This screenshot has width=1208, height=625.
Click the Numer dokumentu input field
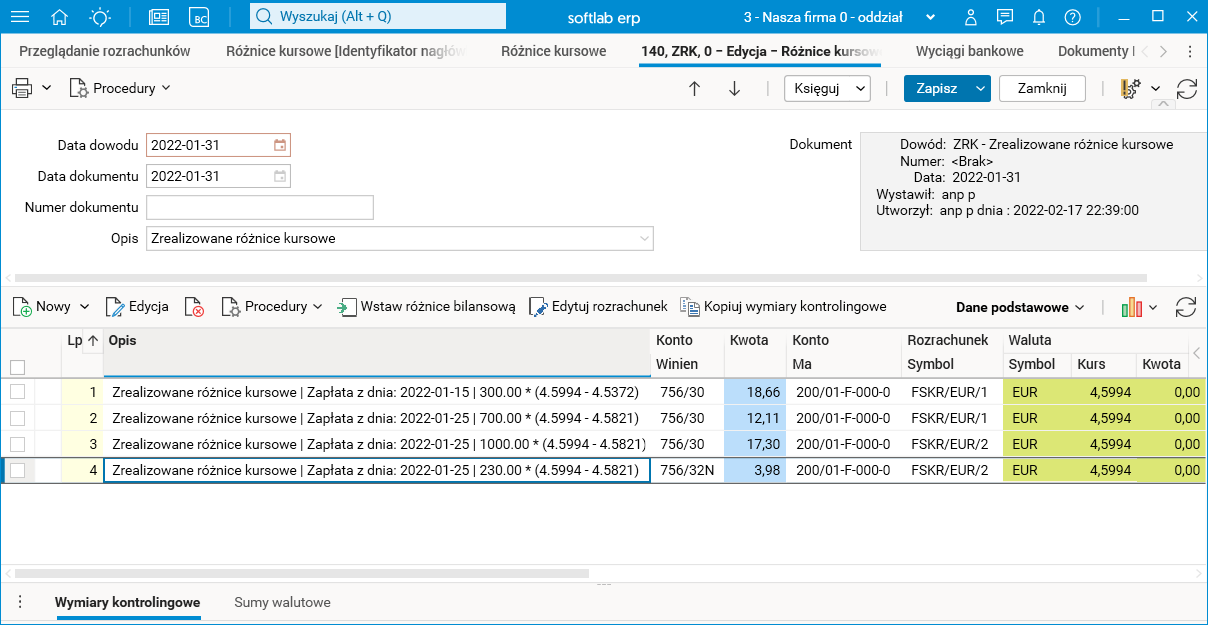(260, 207)
